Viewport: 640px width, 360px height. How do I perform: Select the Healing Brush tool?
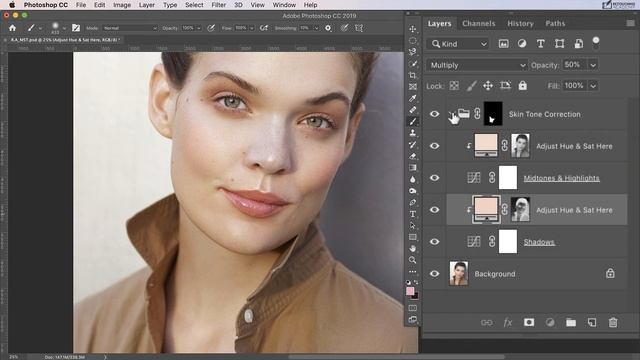tap(413, 110)
